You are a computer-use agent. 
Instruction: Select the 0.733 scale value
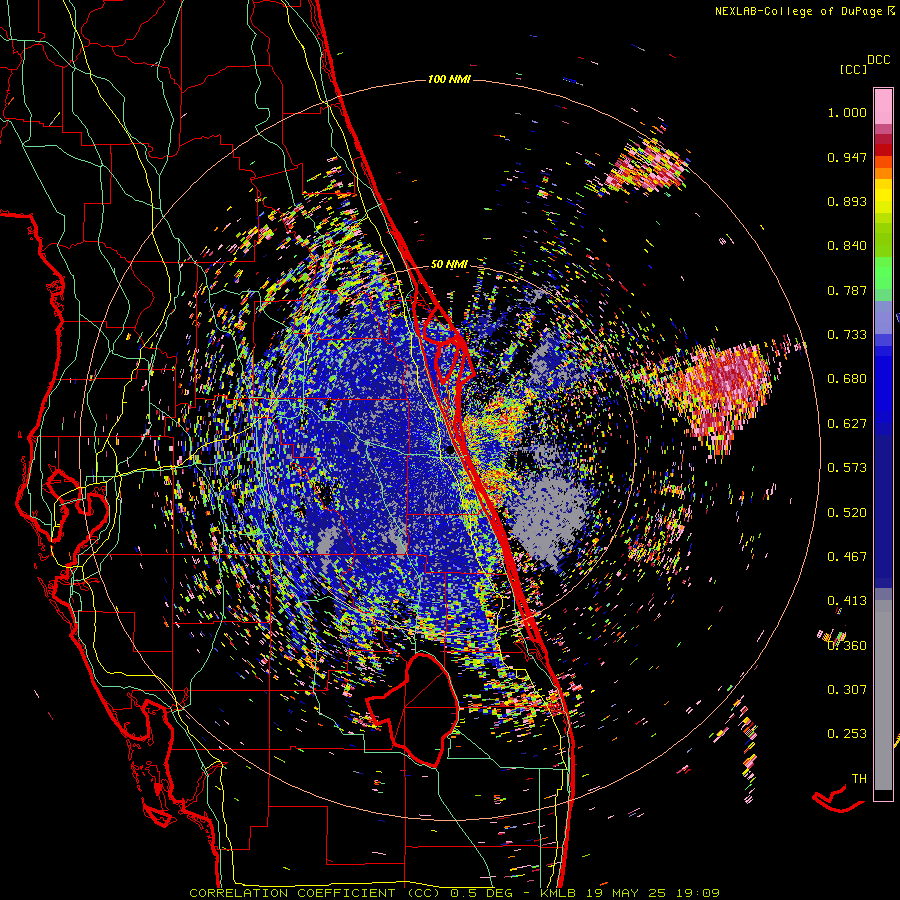coord(847,335)
